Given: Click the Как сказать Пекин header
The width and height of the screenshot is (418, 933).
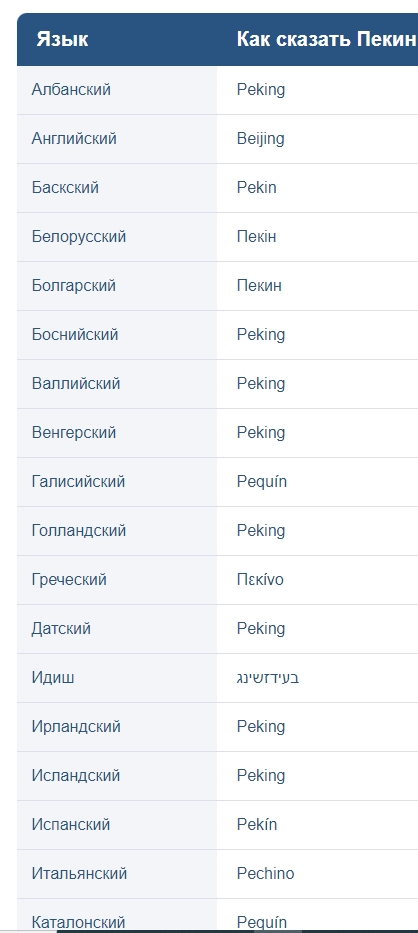Looking at the screenshot, I should point(326,39).
